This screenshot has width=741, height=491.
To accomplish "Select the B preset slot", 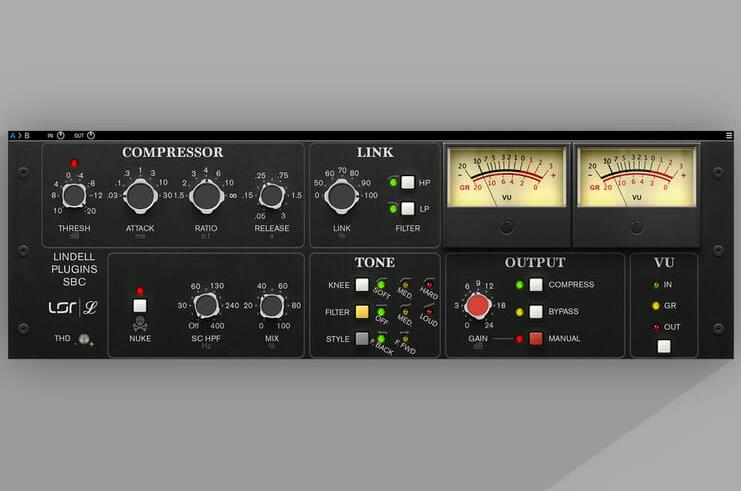I will pyautogui.click(x=27, y=136).
